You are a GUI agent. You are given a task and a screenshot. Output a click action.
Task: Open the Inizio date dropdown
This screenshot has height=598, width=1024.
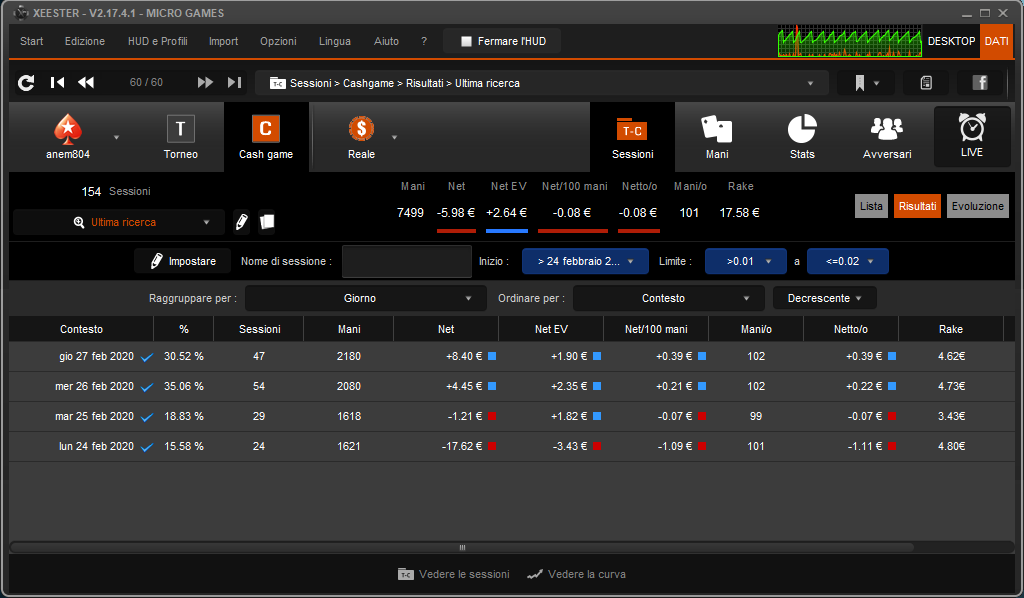point(585,261)
